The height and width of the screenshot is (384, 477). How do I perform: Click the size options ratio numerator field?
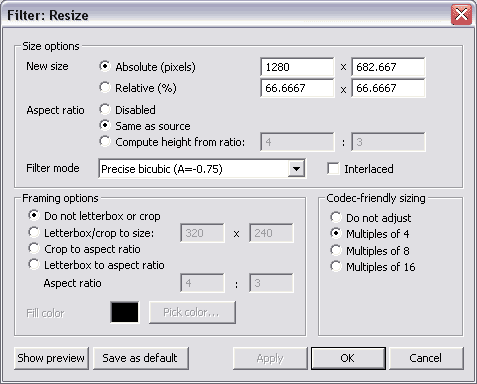click(x=297, y=142)
